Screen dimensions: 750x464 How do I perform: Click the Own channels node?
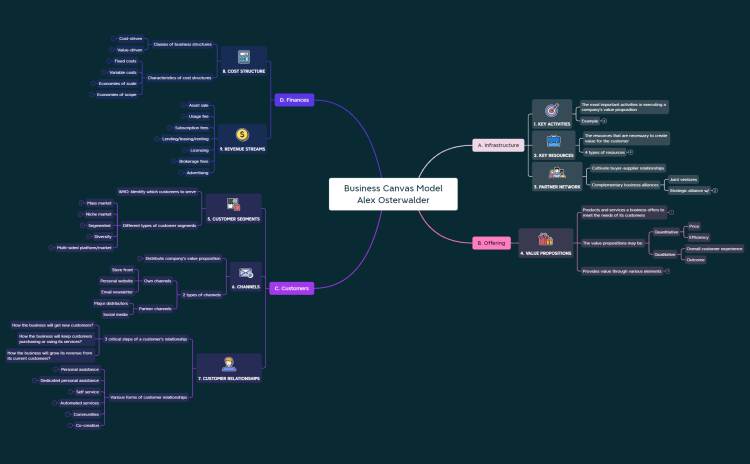(157, 281)
